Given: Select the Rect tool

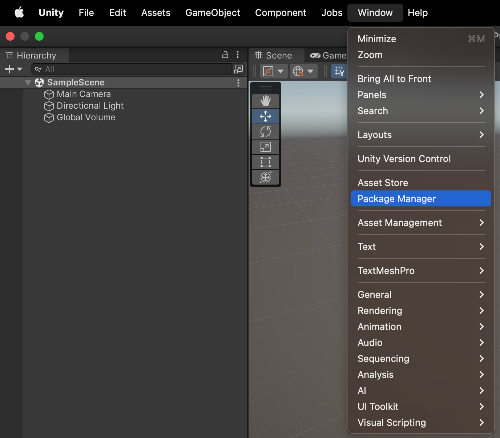Looking at the screenshot, I should [x=265, y=162].
